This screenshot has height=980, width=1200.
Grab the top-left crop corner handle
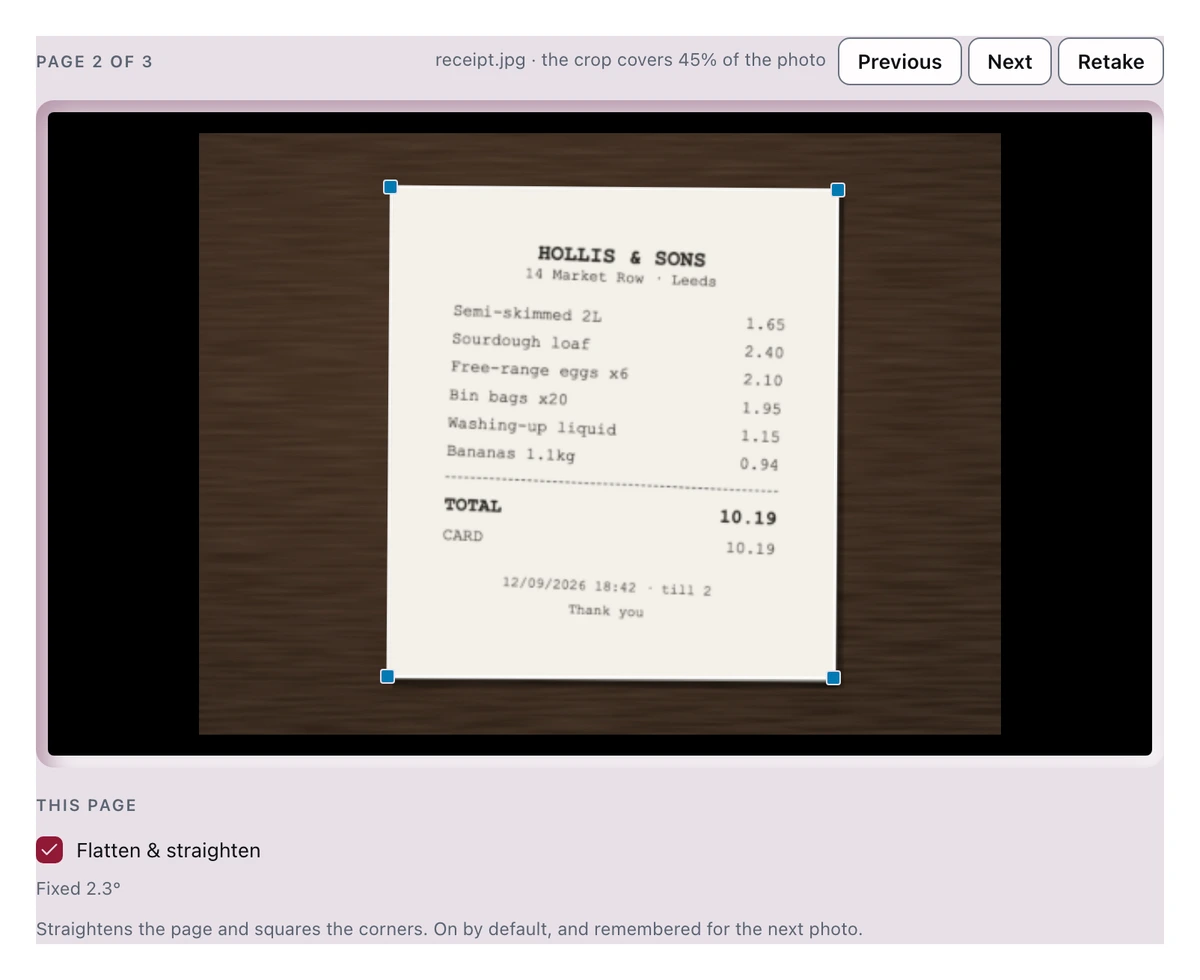(391, 187)
